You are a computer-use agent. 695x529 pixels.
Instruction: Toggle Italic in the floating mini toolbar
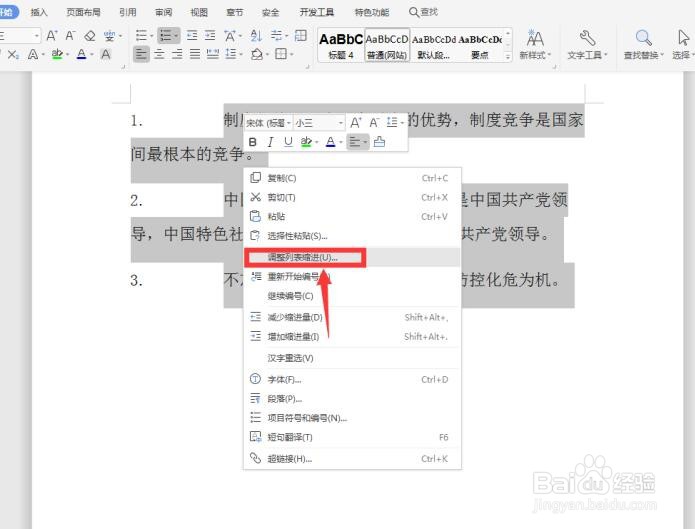(x=270, y=142)
